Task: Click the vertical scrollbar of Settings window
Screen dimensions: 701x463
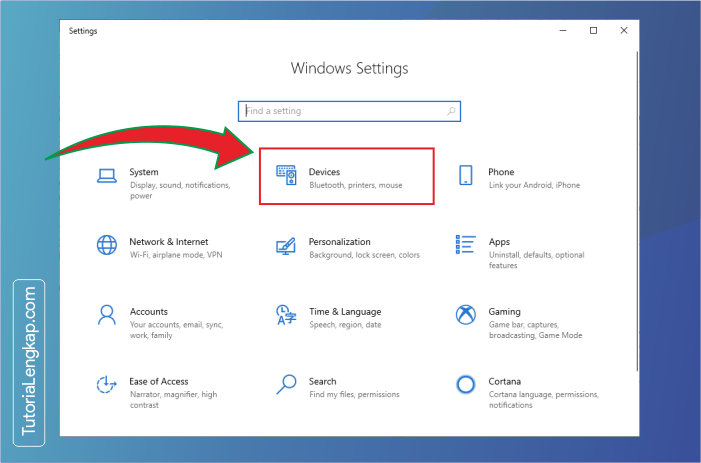Action: 637,211
